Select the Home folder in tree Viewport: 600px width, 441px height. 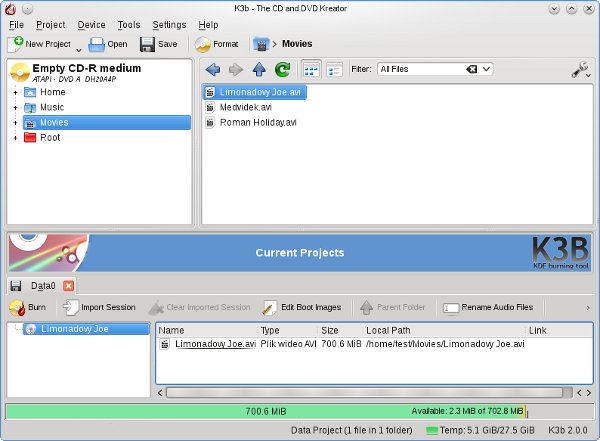pyautogui.click(x=45, y=92)
